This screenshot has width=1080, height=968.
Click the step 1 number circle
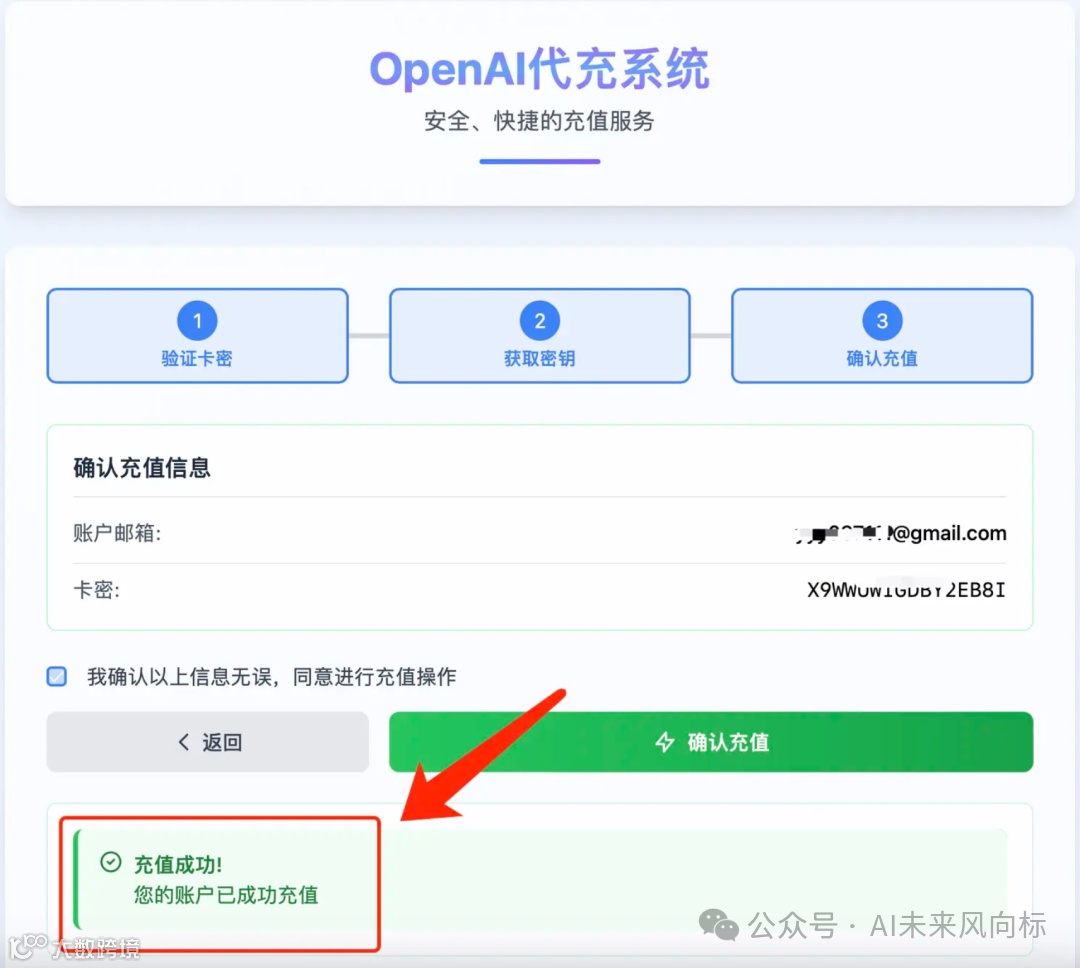[197, 320]
